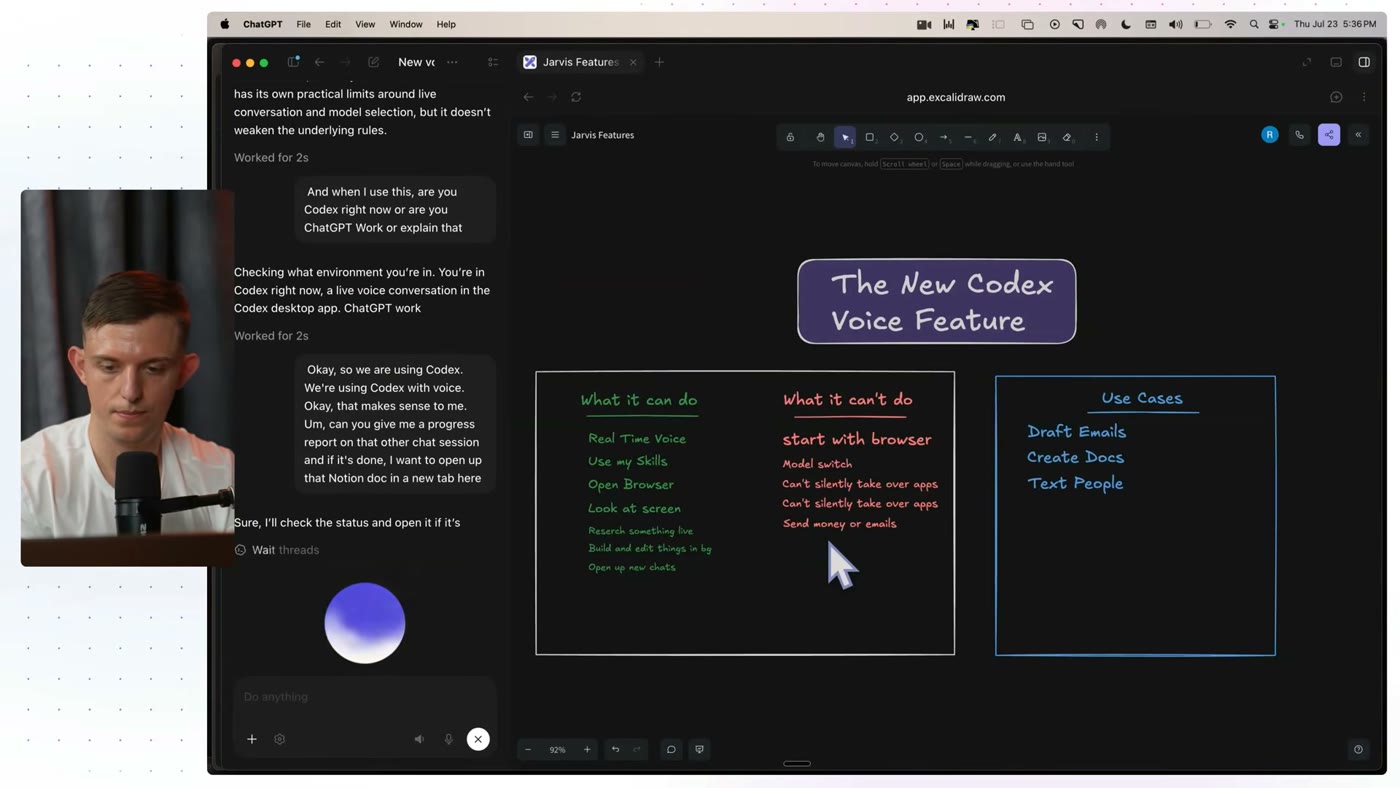Go back in the embedded browser

coord(528,97)
